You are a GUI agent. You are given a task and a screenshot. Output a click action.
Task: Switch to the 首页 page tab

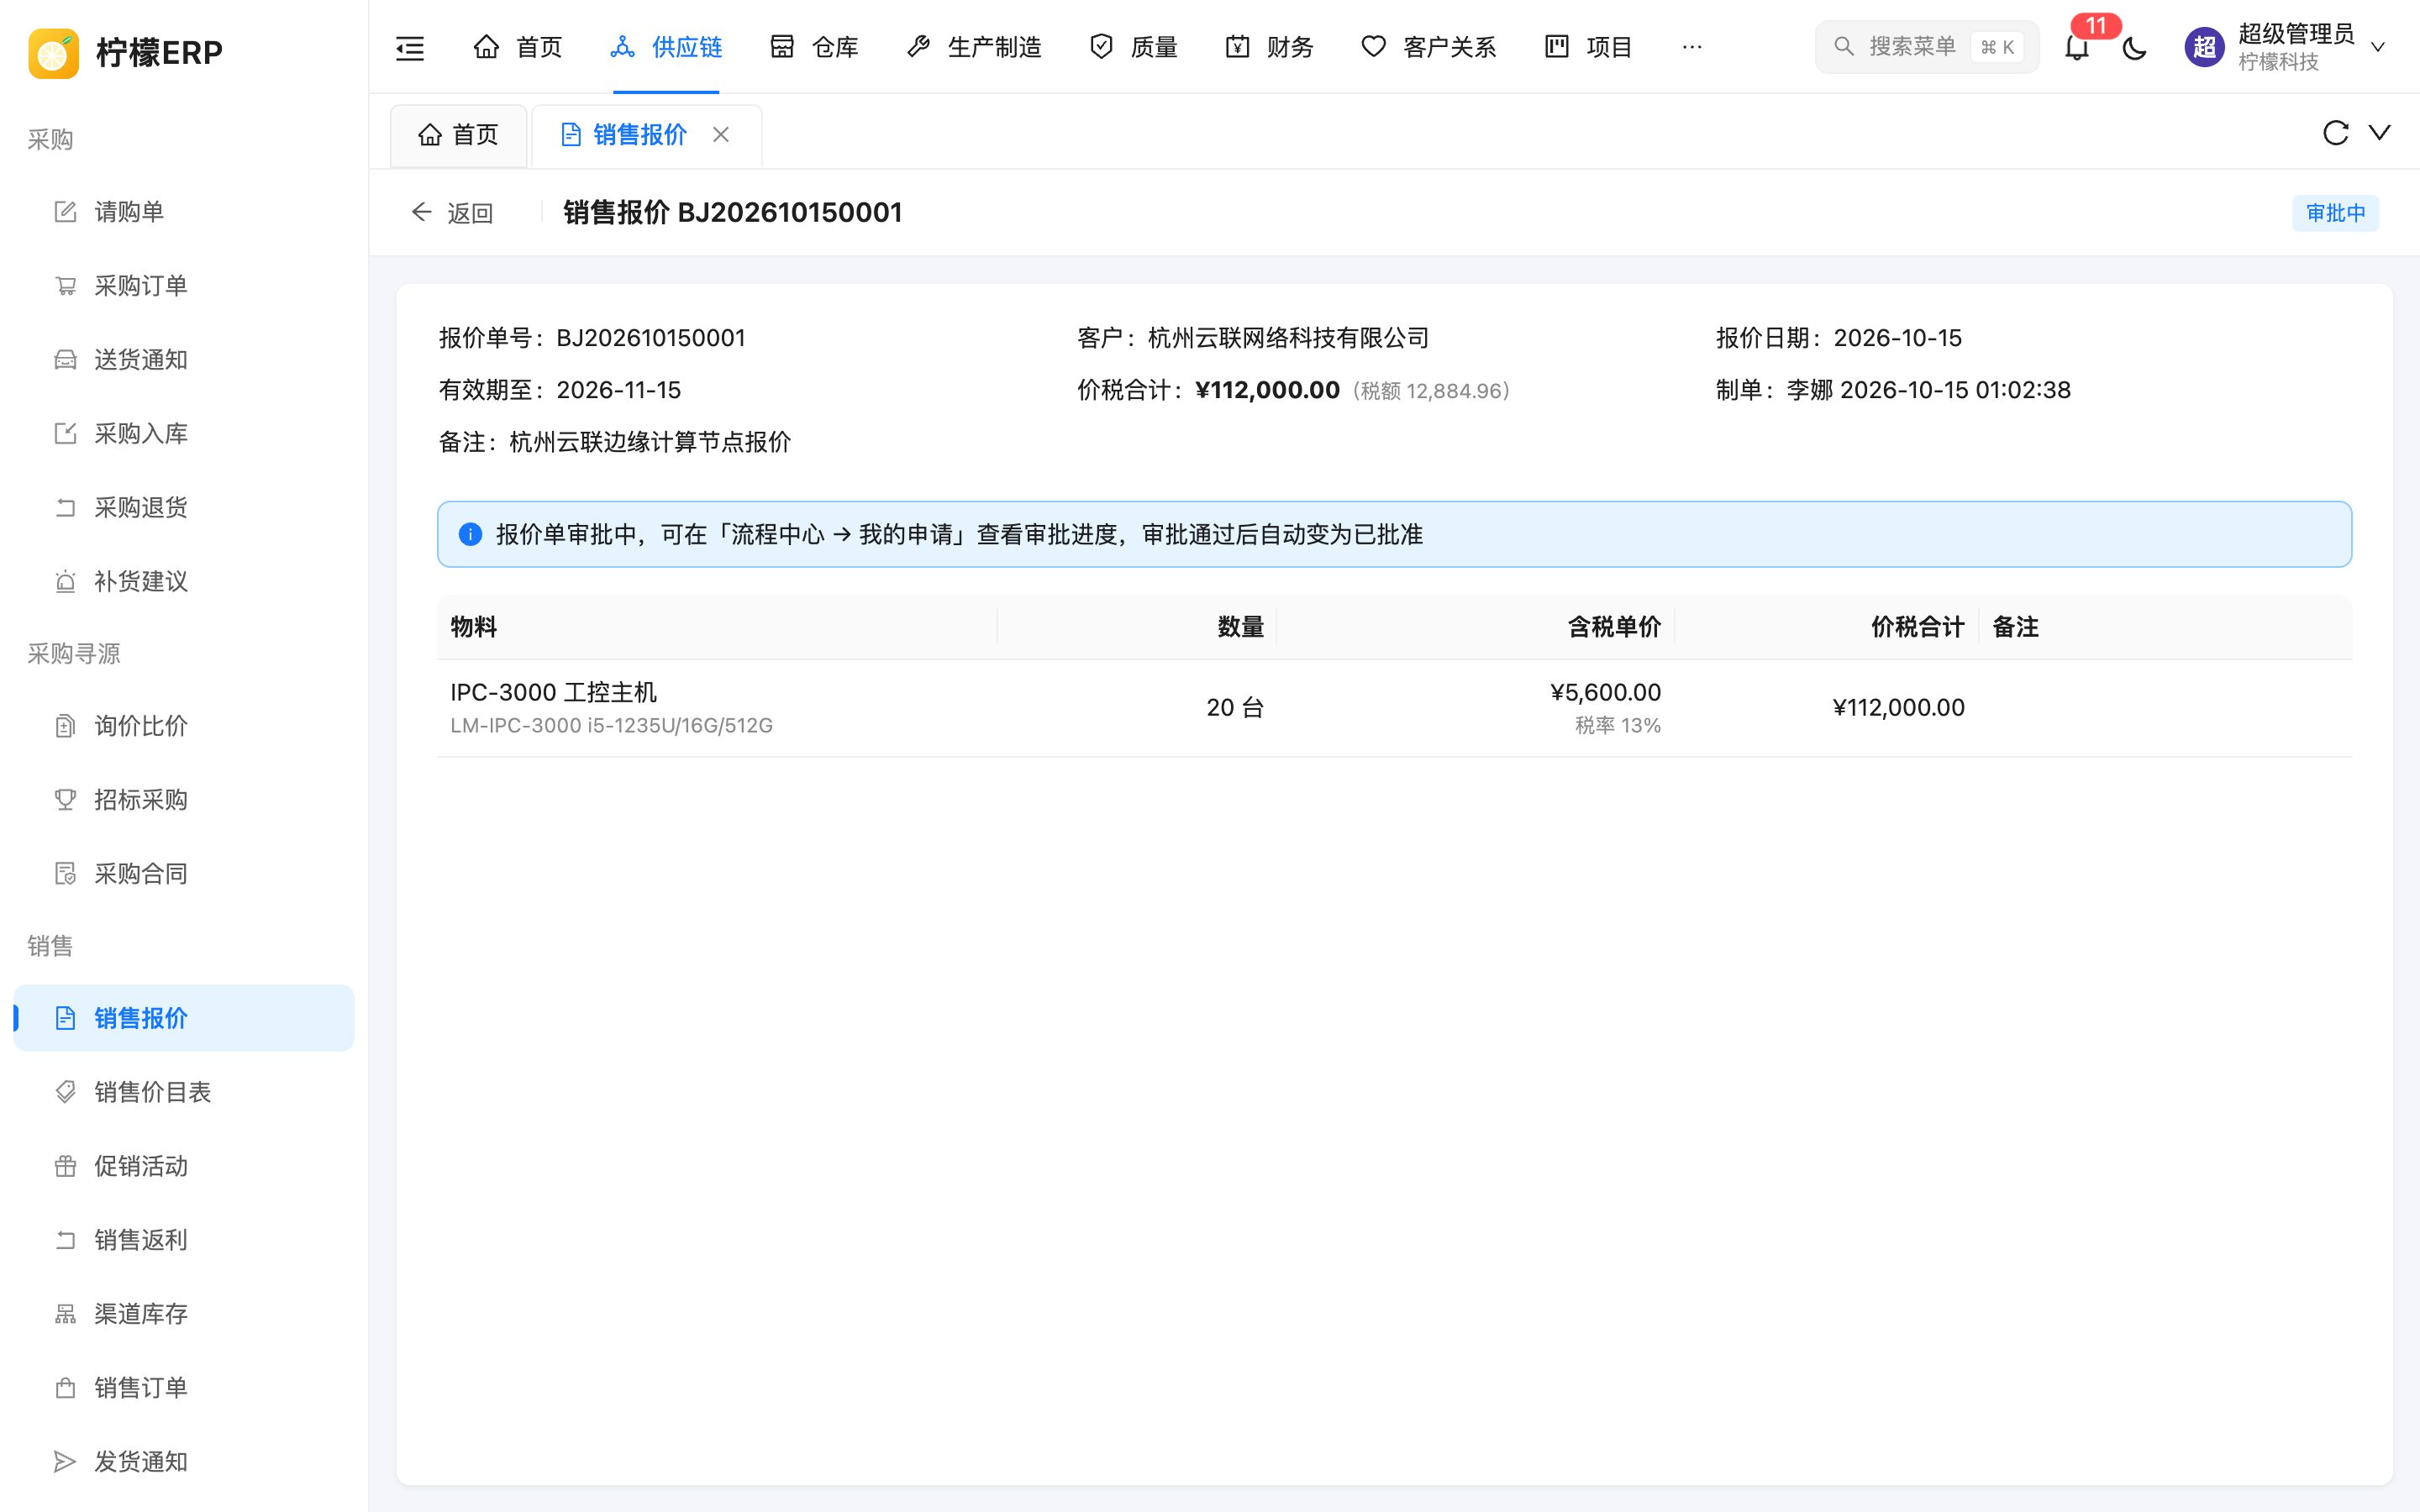458,135
